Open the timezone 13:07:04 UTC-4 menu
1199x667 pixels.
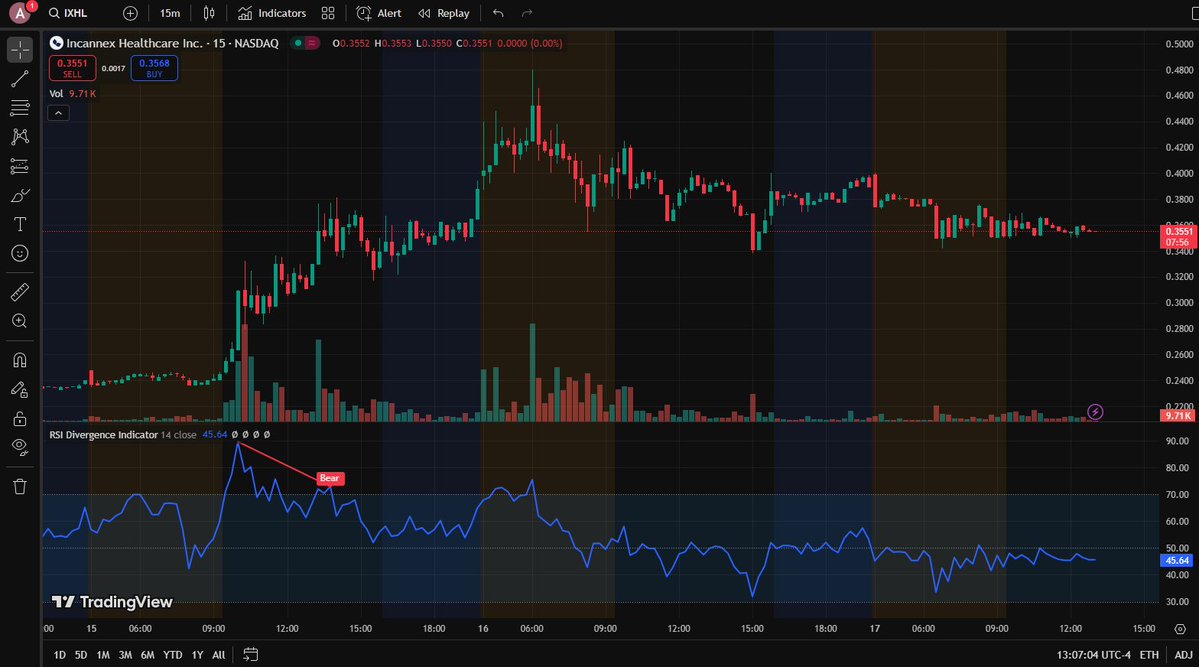[1093, 655]
